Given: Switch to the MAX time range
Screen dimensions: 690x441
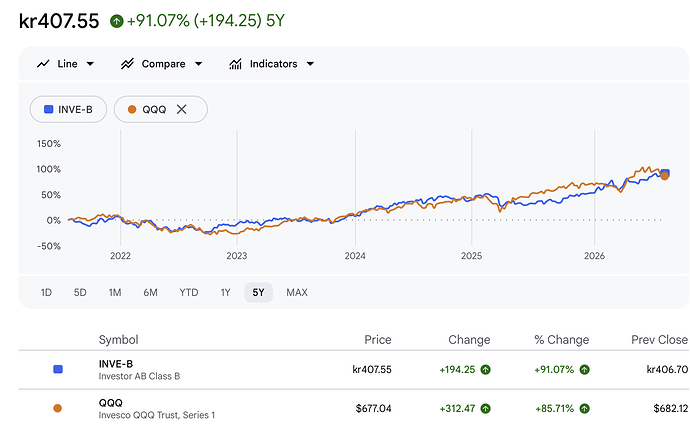Looking at the screenshot, I should tap(297, 293).
